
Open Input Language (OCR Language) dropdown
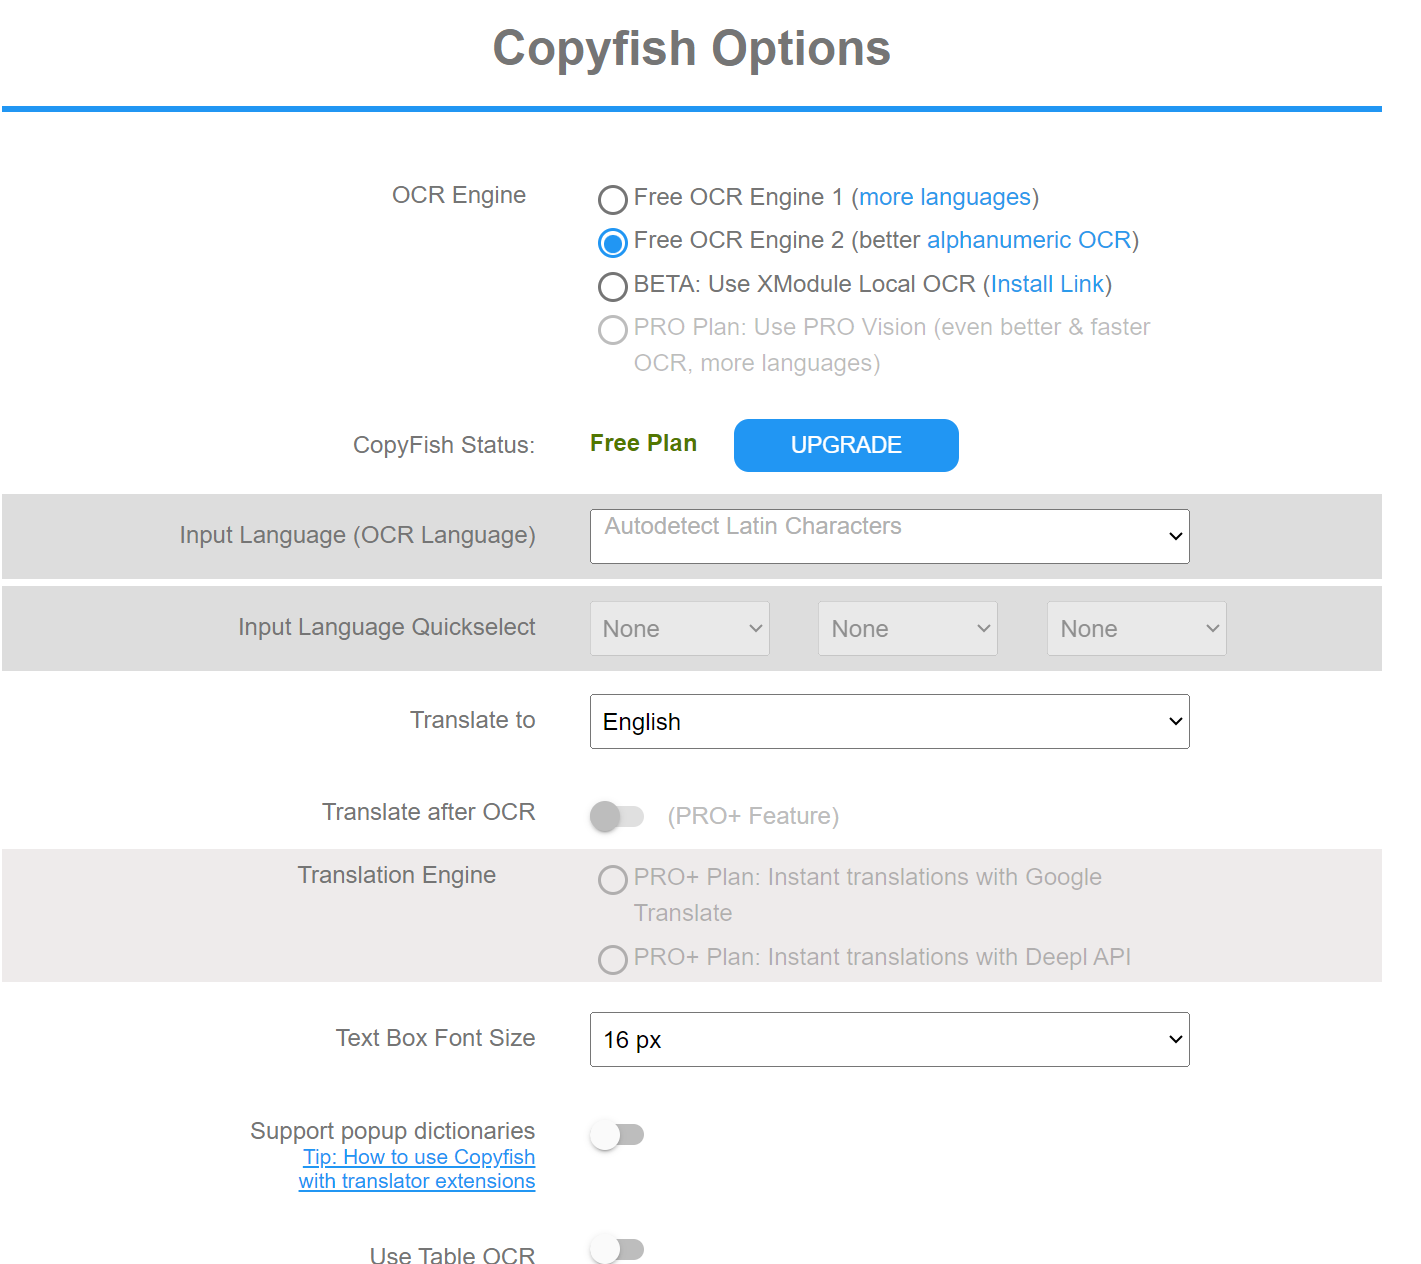pos(889,536)
